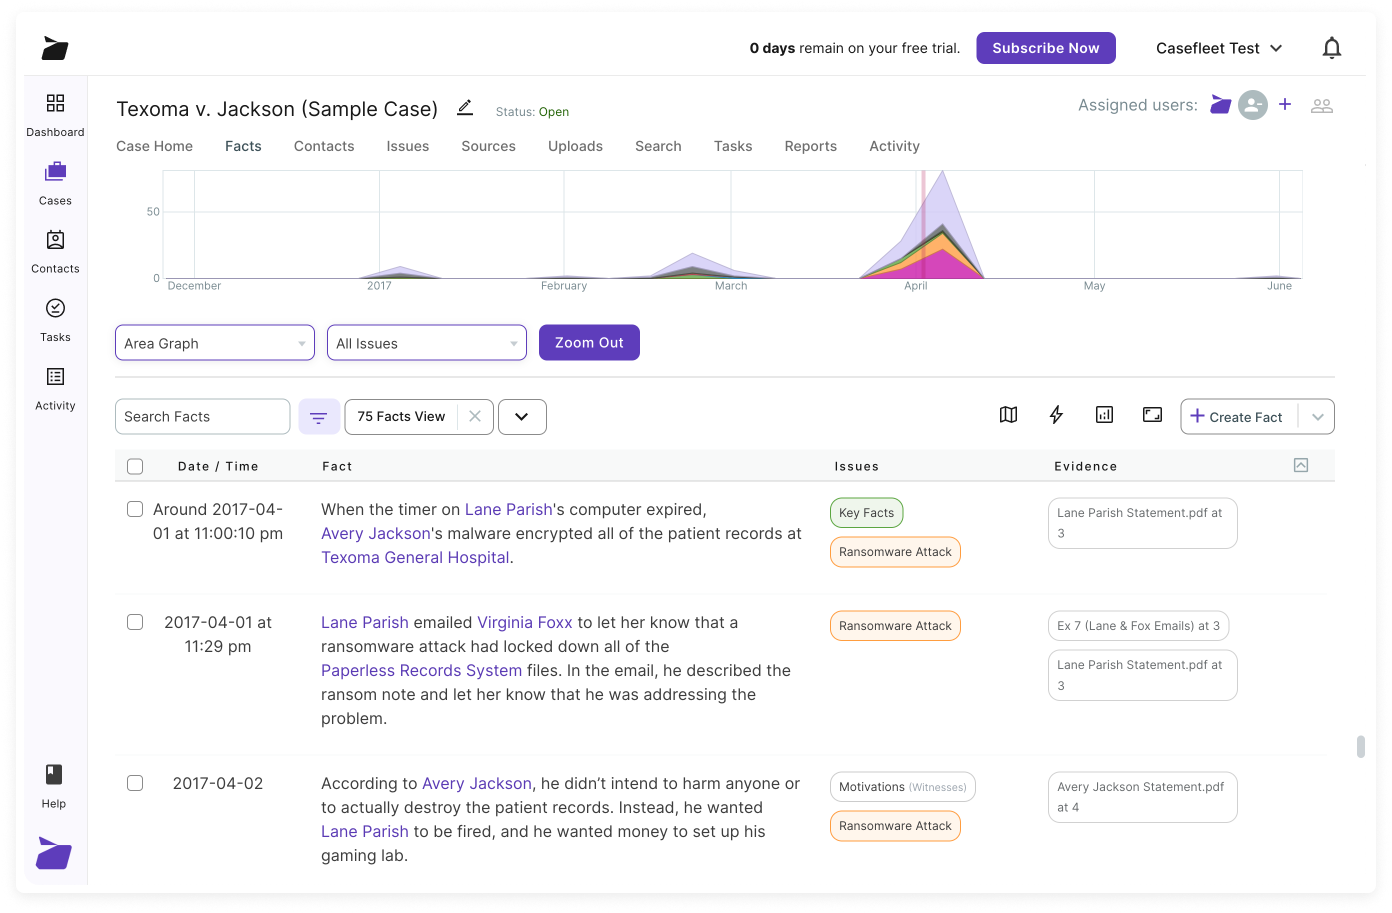Viewport: 1392px width, 913px height.
Task: Open the facts filter icon
Action: (x=319, y=416)
